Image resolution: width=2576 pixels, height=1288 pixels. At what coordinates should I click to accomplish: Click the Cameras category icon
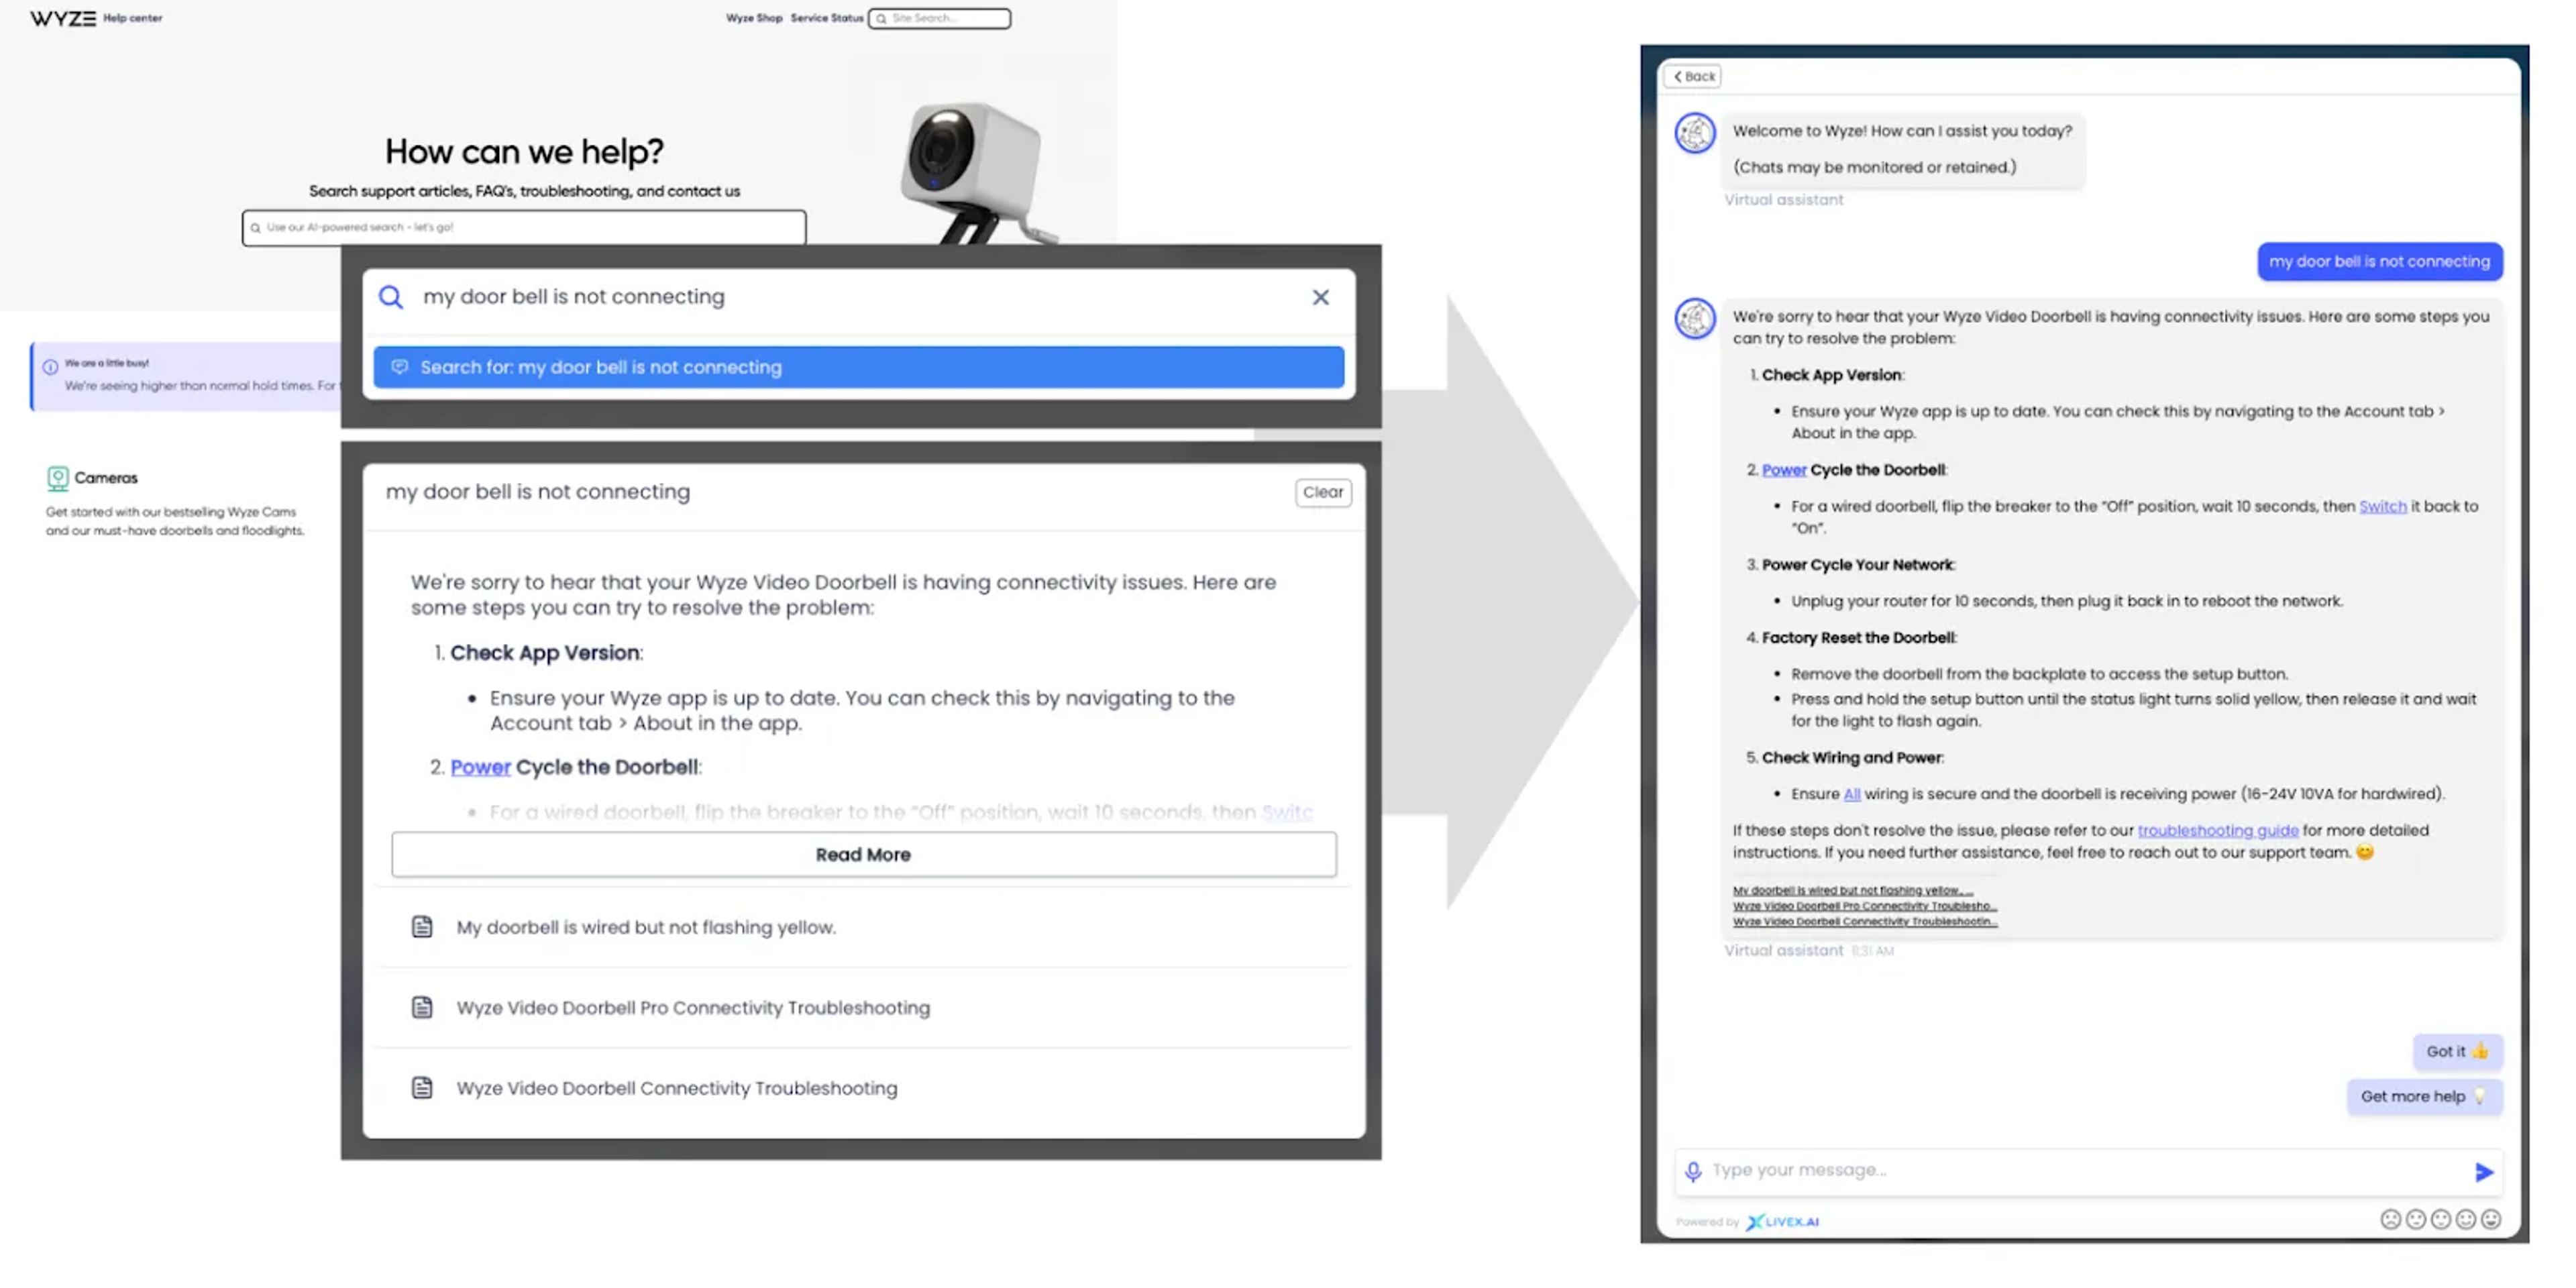(x=58, y=478)
